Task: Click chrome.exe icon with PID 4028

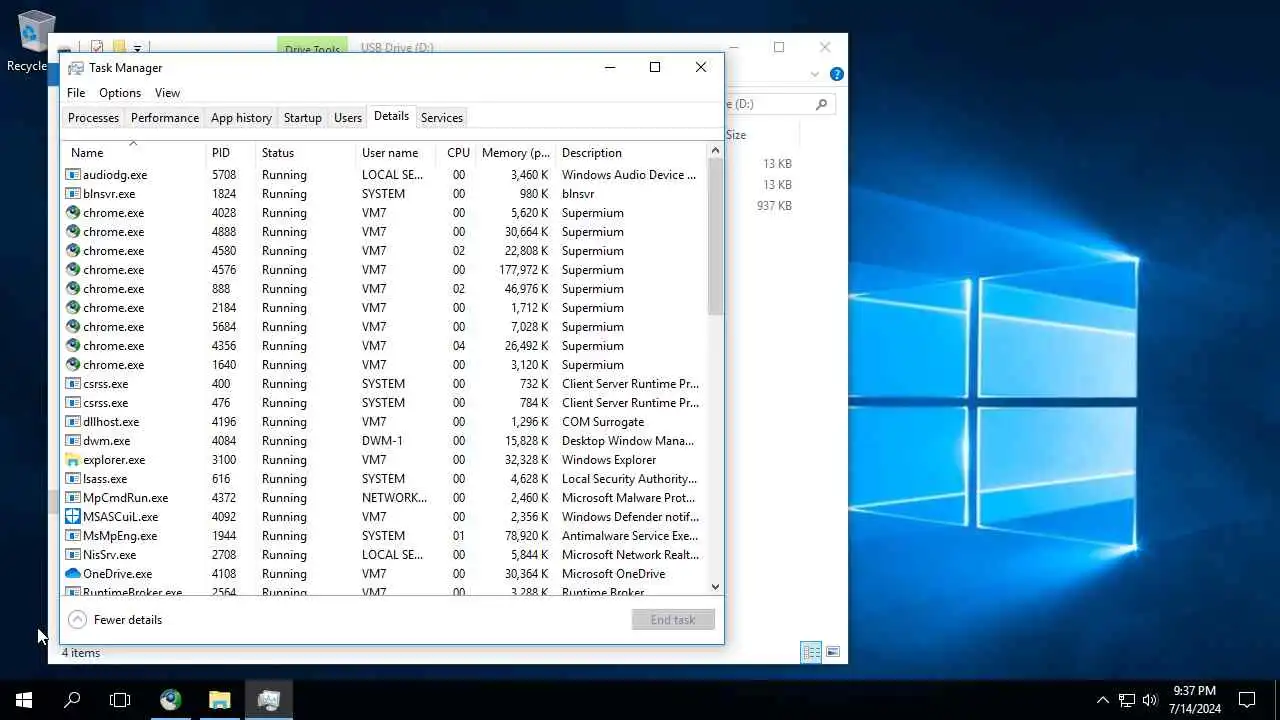Action: point(73,213)
